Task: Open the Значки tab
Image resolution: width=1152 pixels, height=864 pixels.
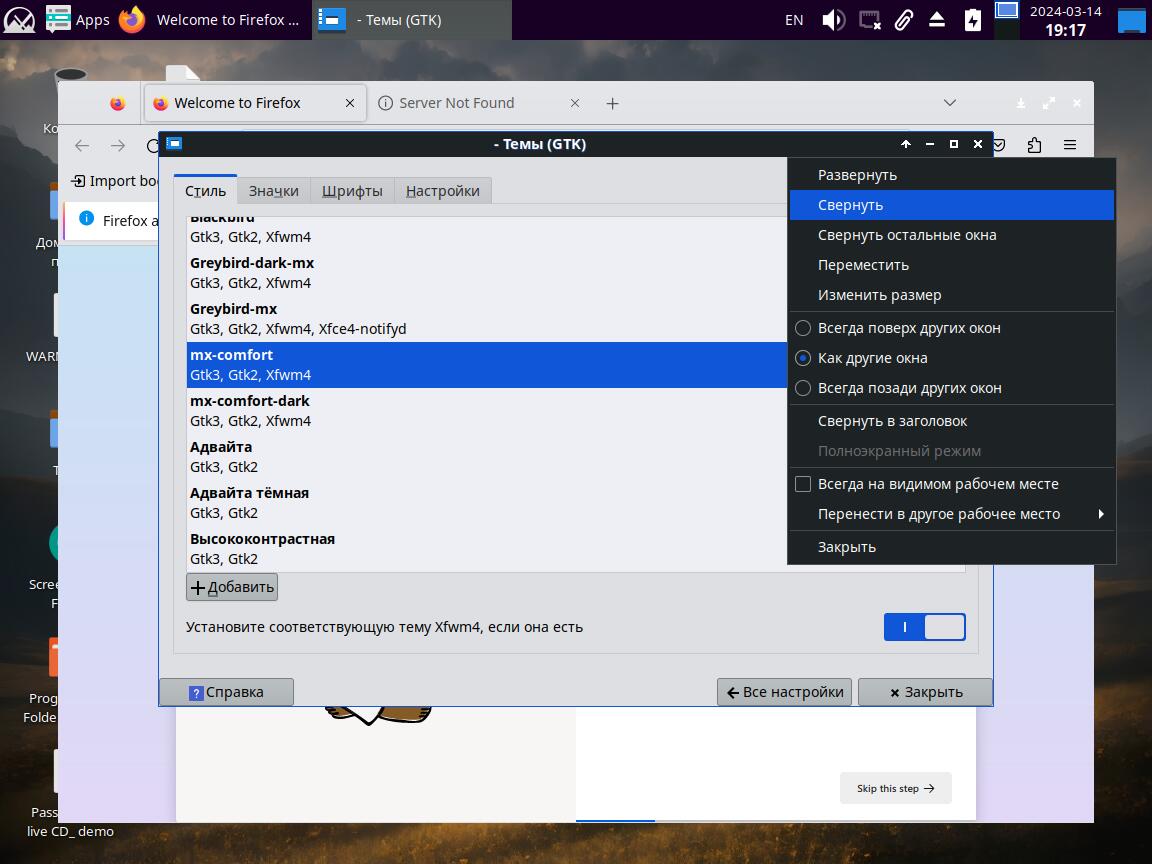Action: [273, 191]
